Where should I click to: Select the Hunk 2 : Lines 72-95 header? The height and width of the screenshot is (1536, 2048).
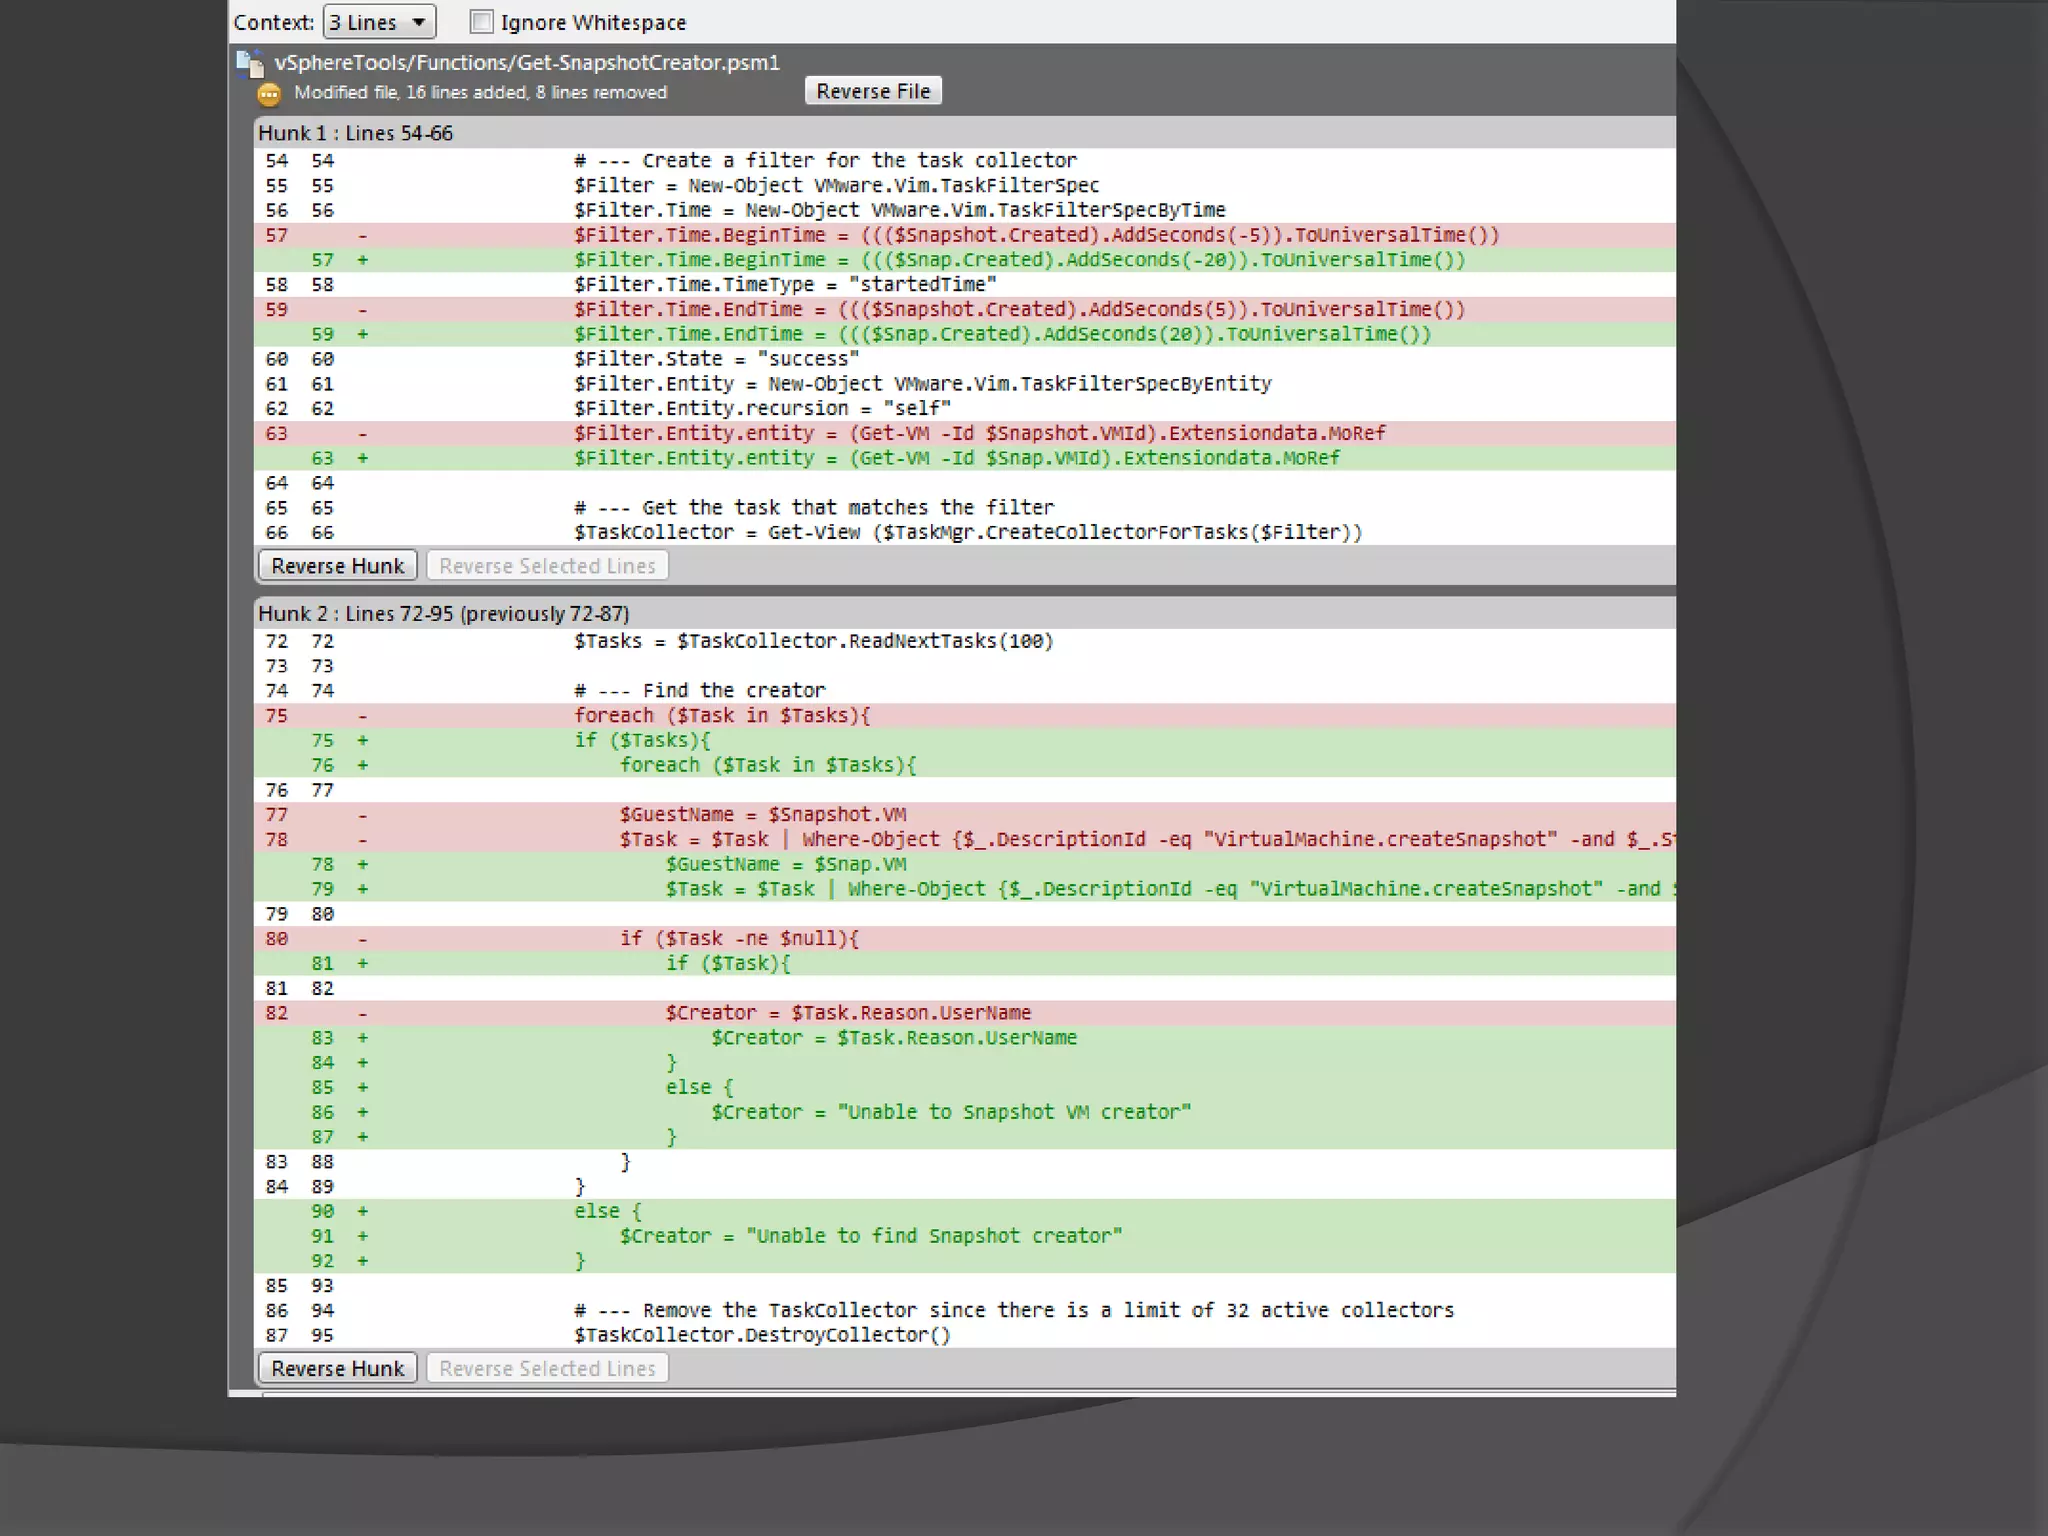point(443,614)
